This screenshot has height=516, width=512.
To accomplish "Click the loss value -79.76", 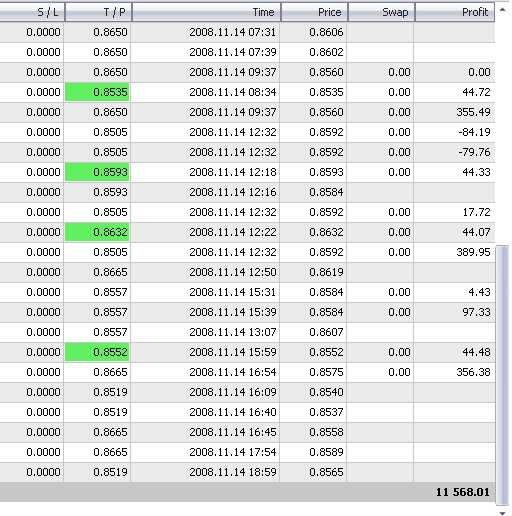I will [x=474, y=152].
